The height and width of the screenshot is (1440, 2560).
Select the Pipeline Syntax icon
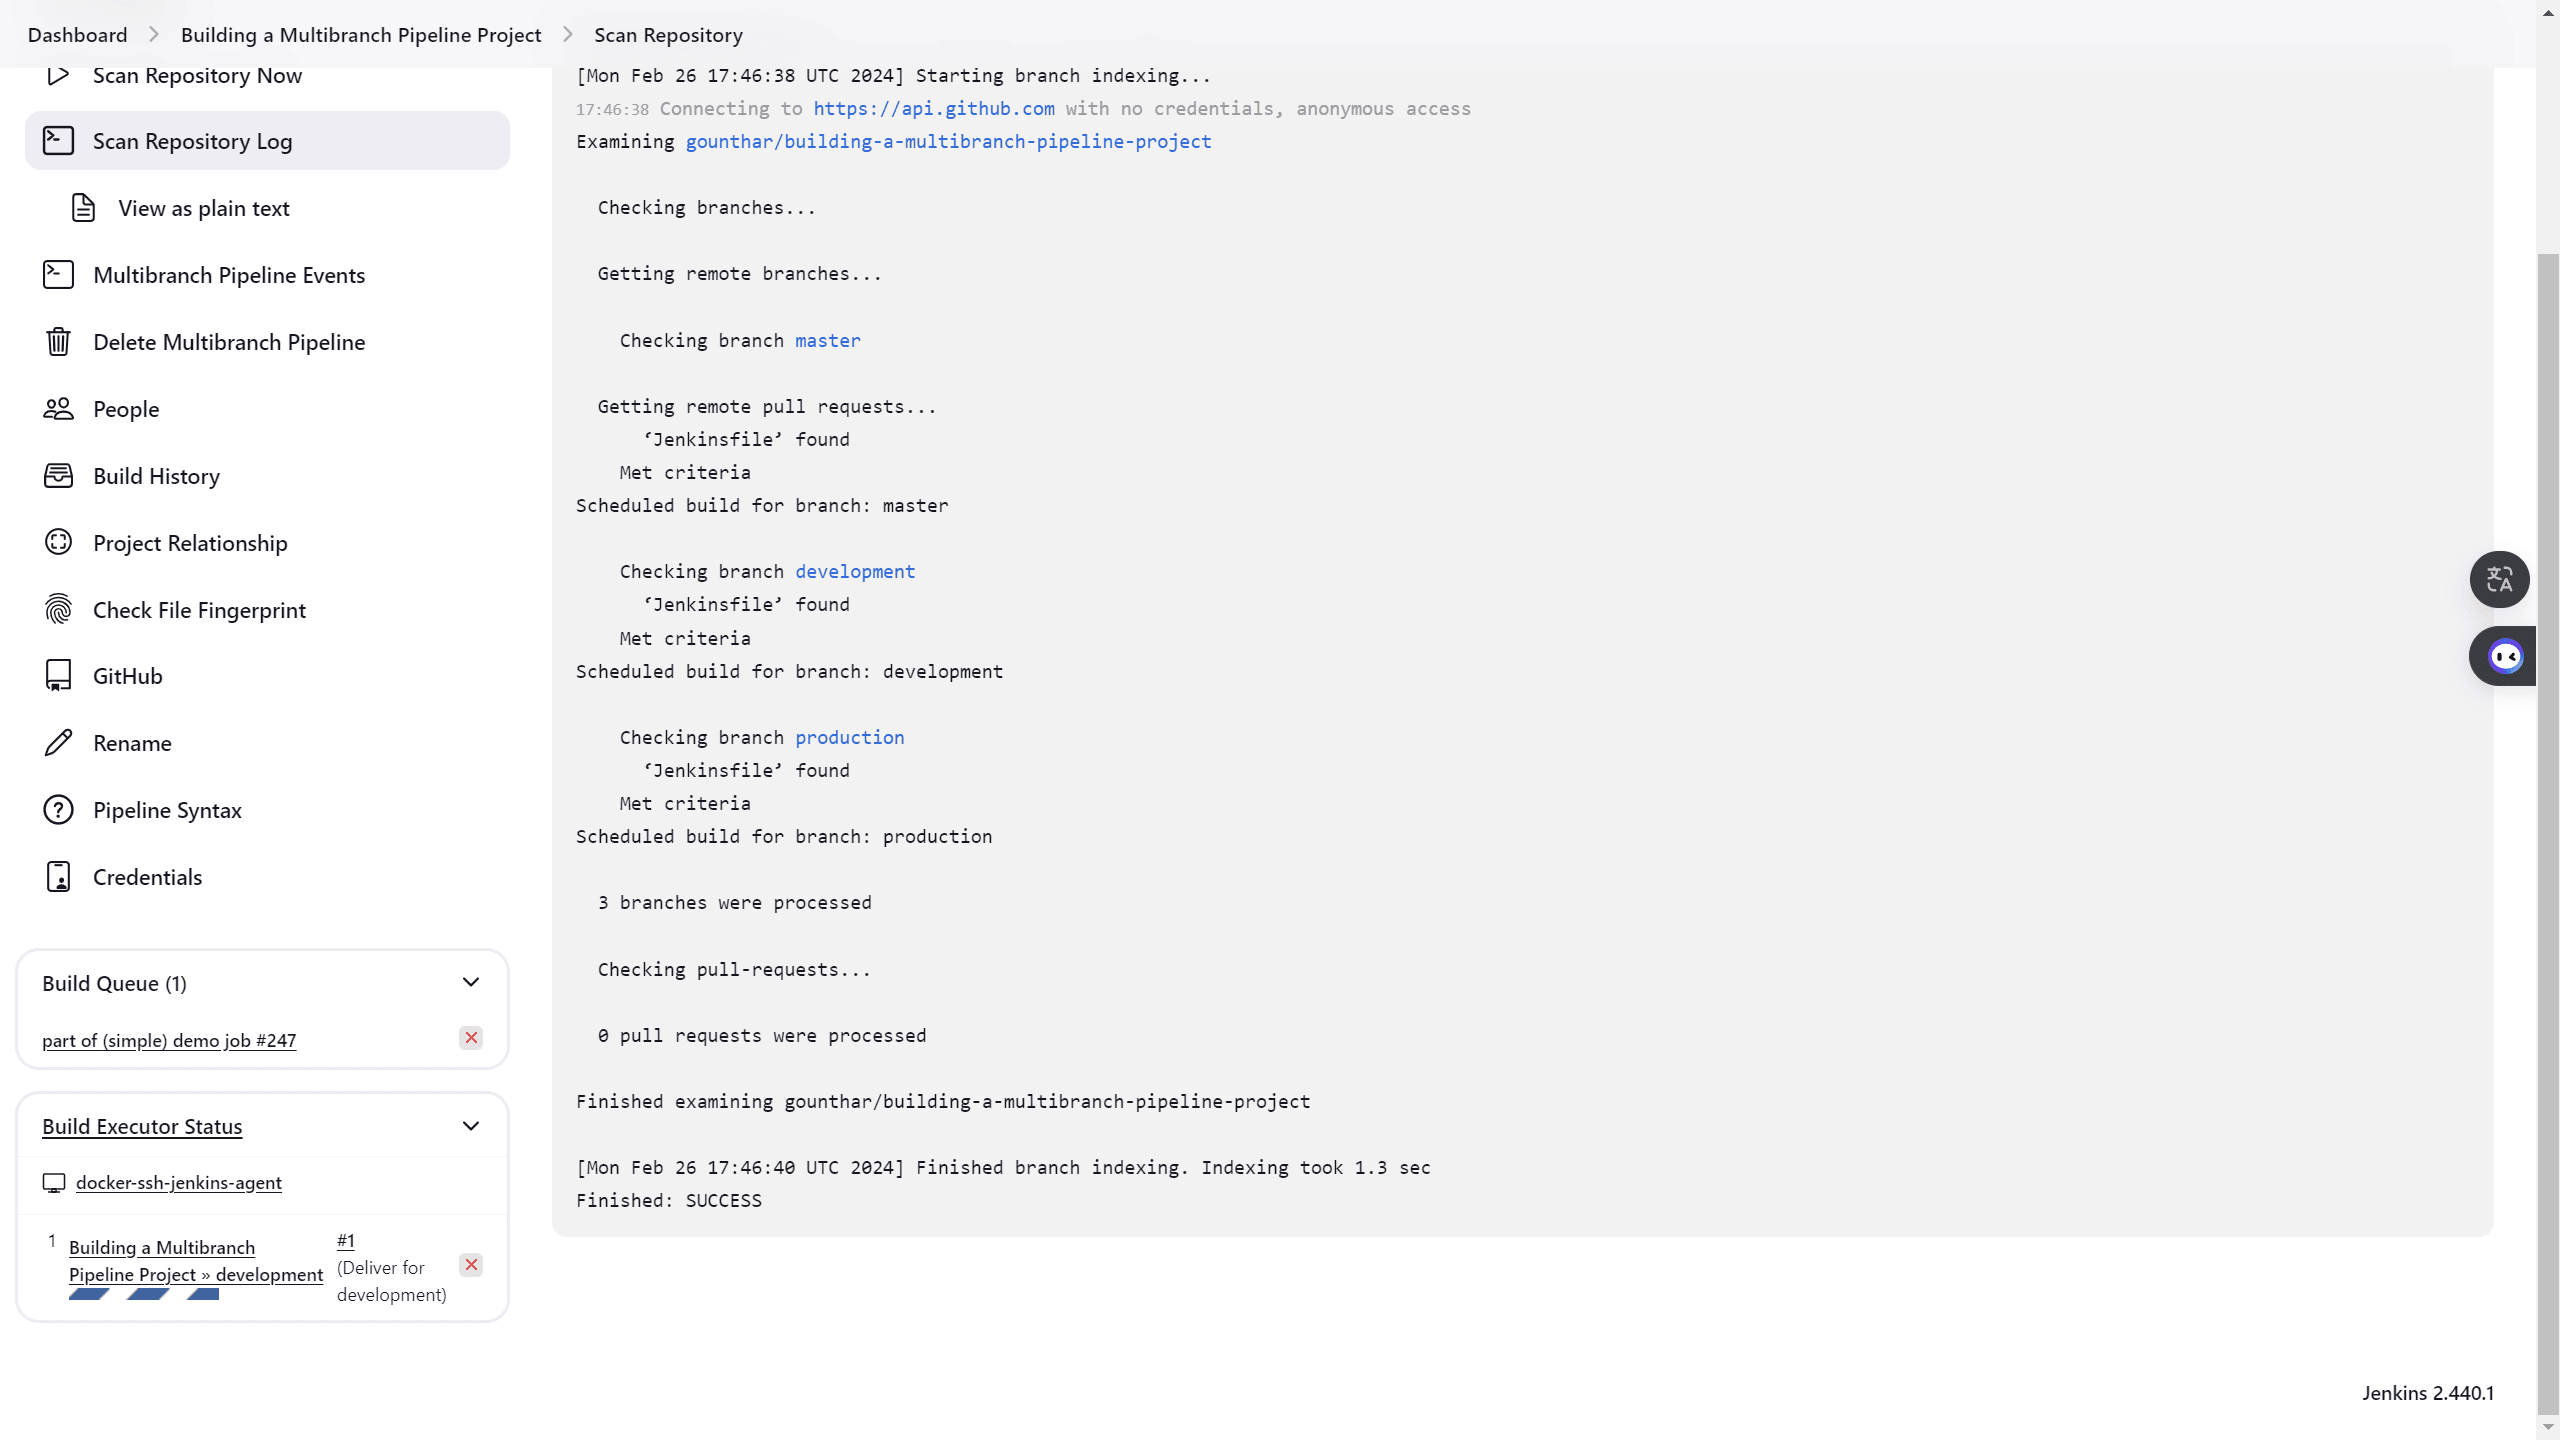click(x=58, y=809)
